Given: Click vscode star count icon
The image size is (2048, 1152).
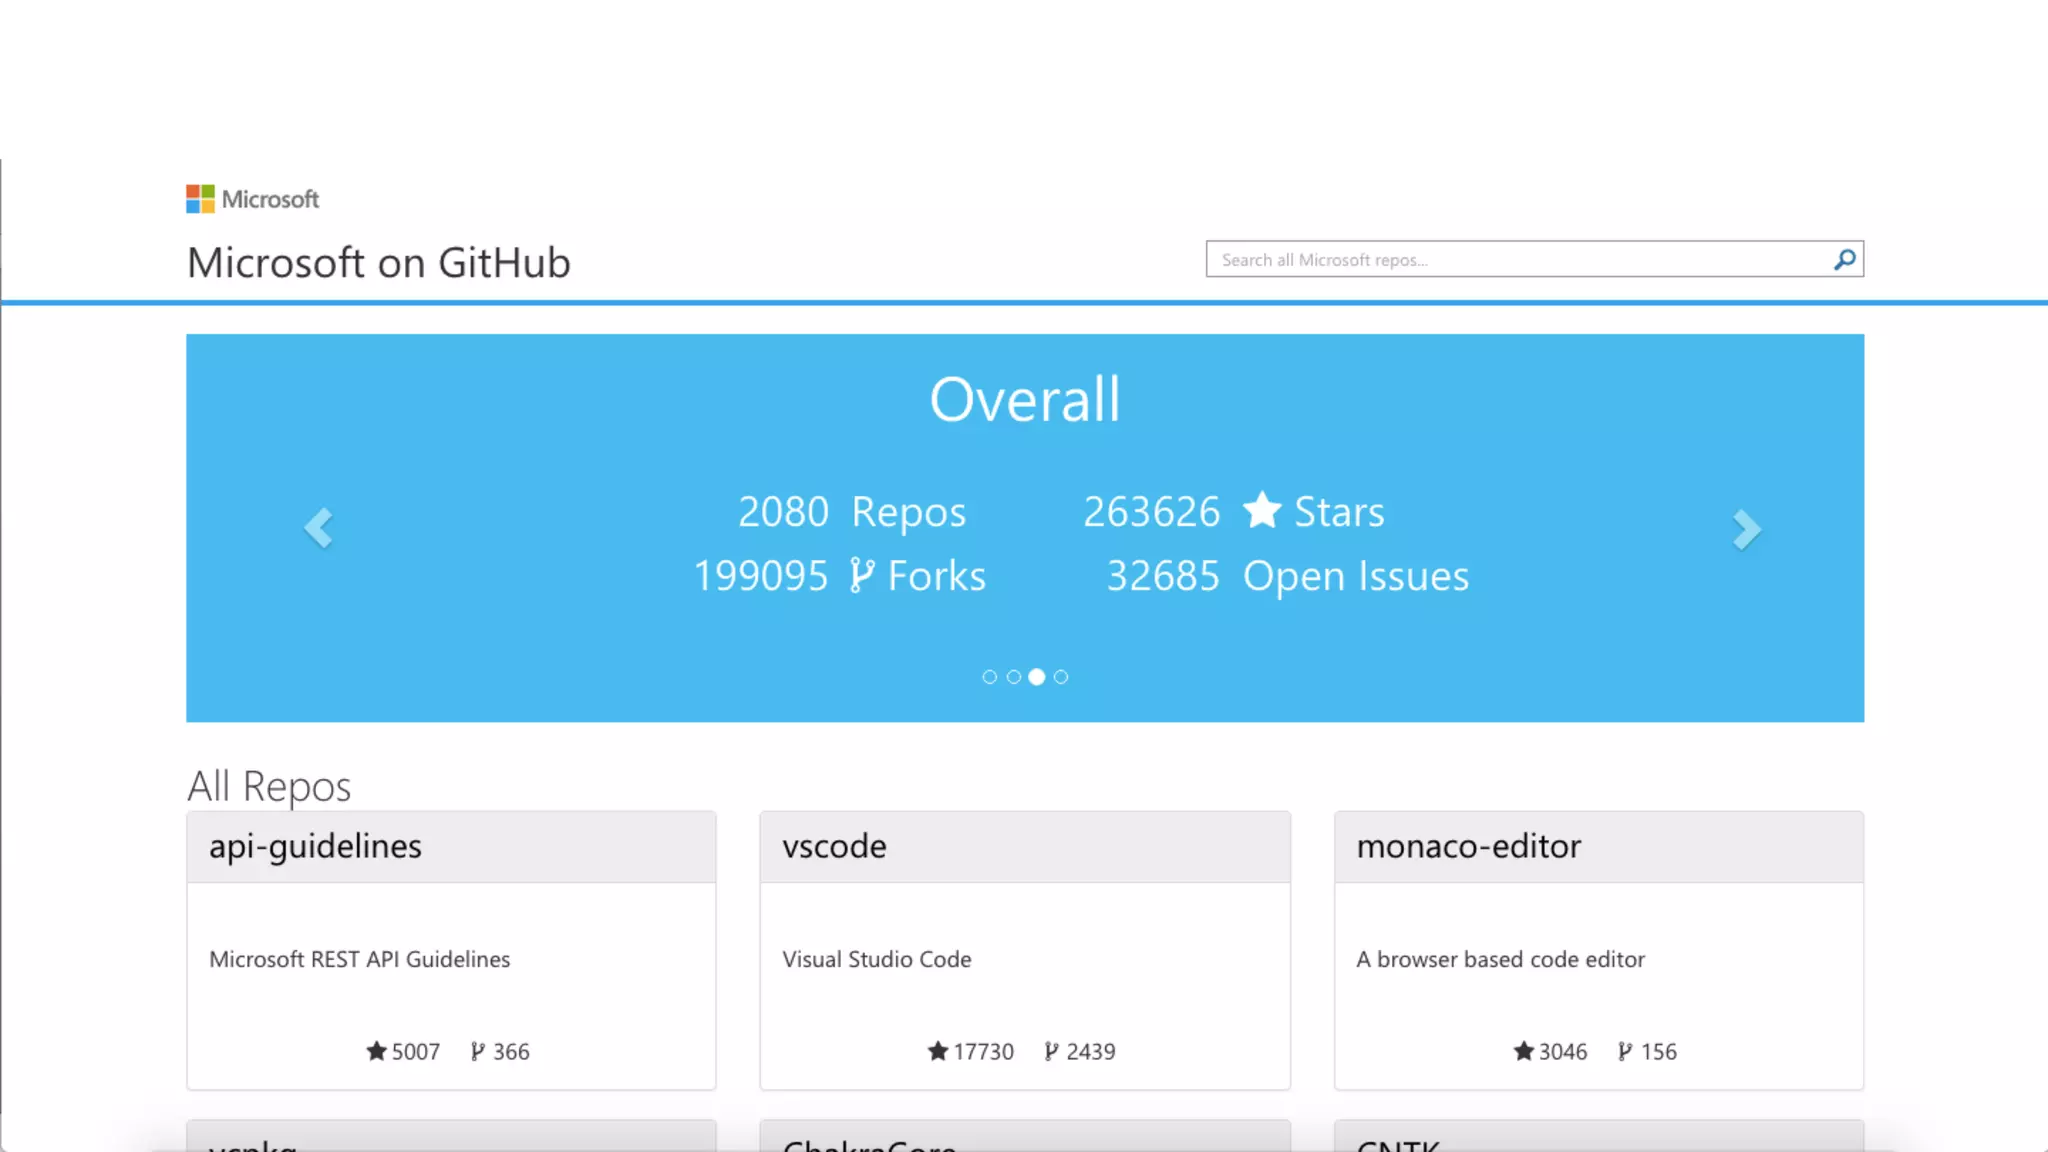Looking at the screenshot, I should click(937, 1051).
